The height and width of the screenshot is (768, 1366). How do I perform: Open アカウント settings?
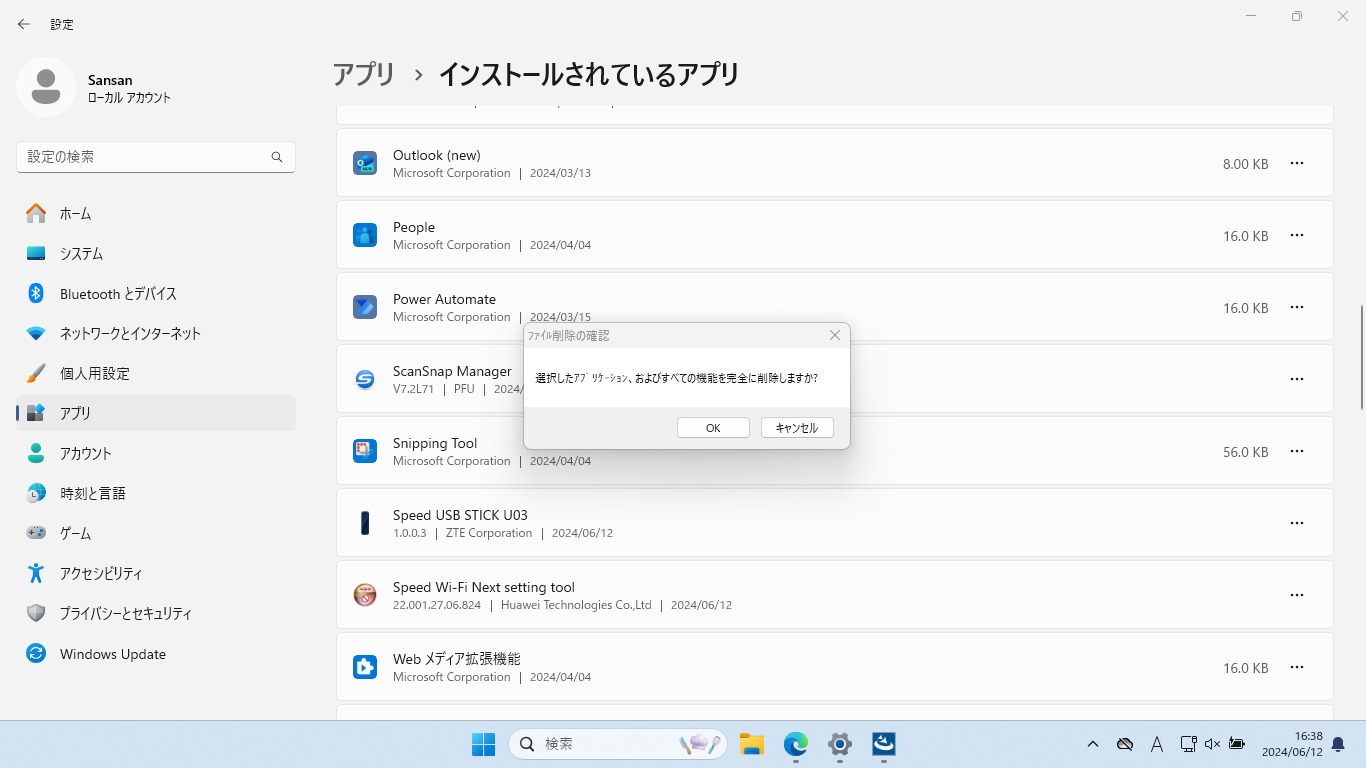[x=156, y=453]
